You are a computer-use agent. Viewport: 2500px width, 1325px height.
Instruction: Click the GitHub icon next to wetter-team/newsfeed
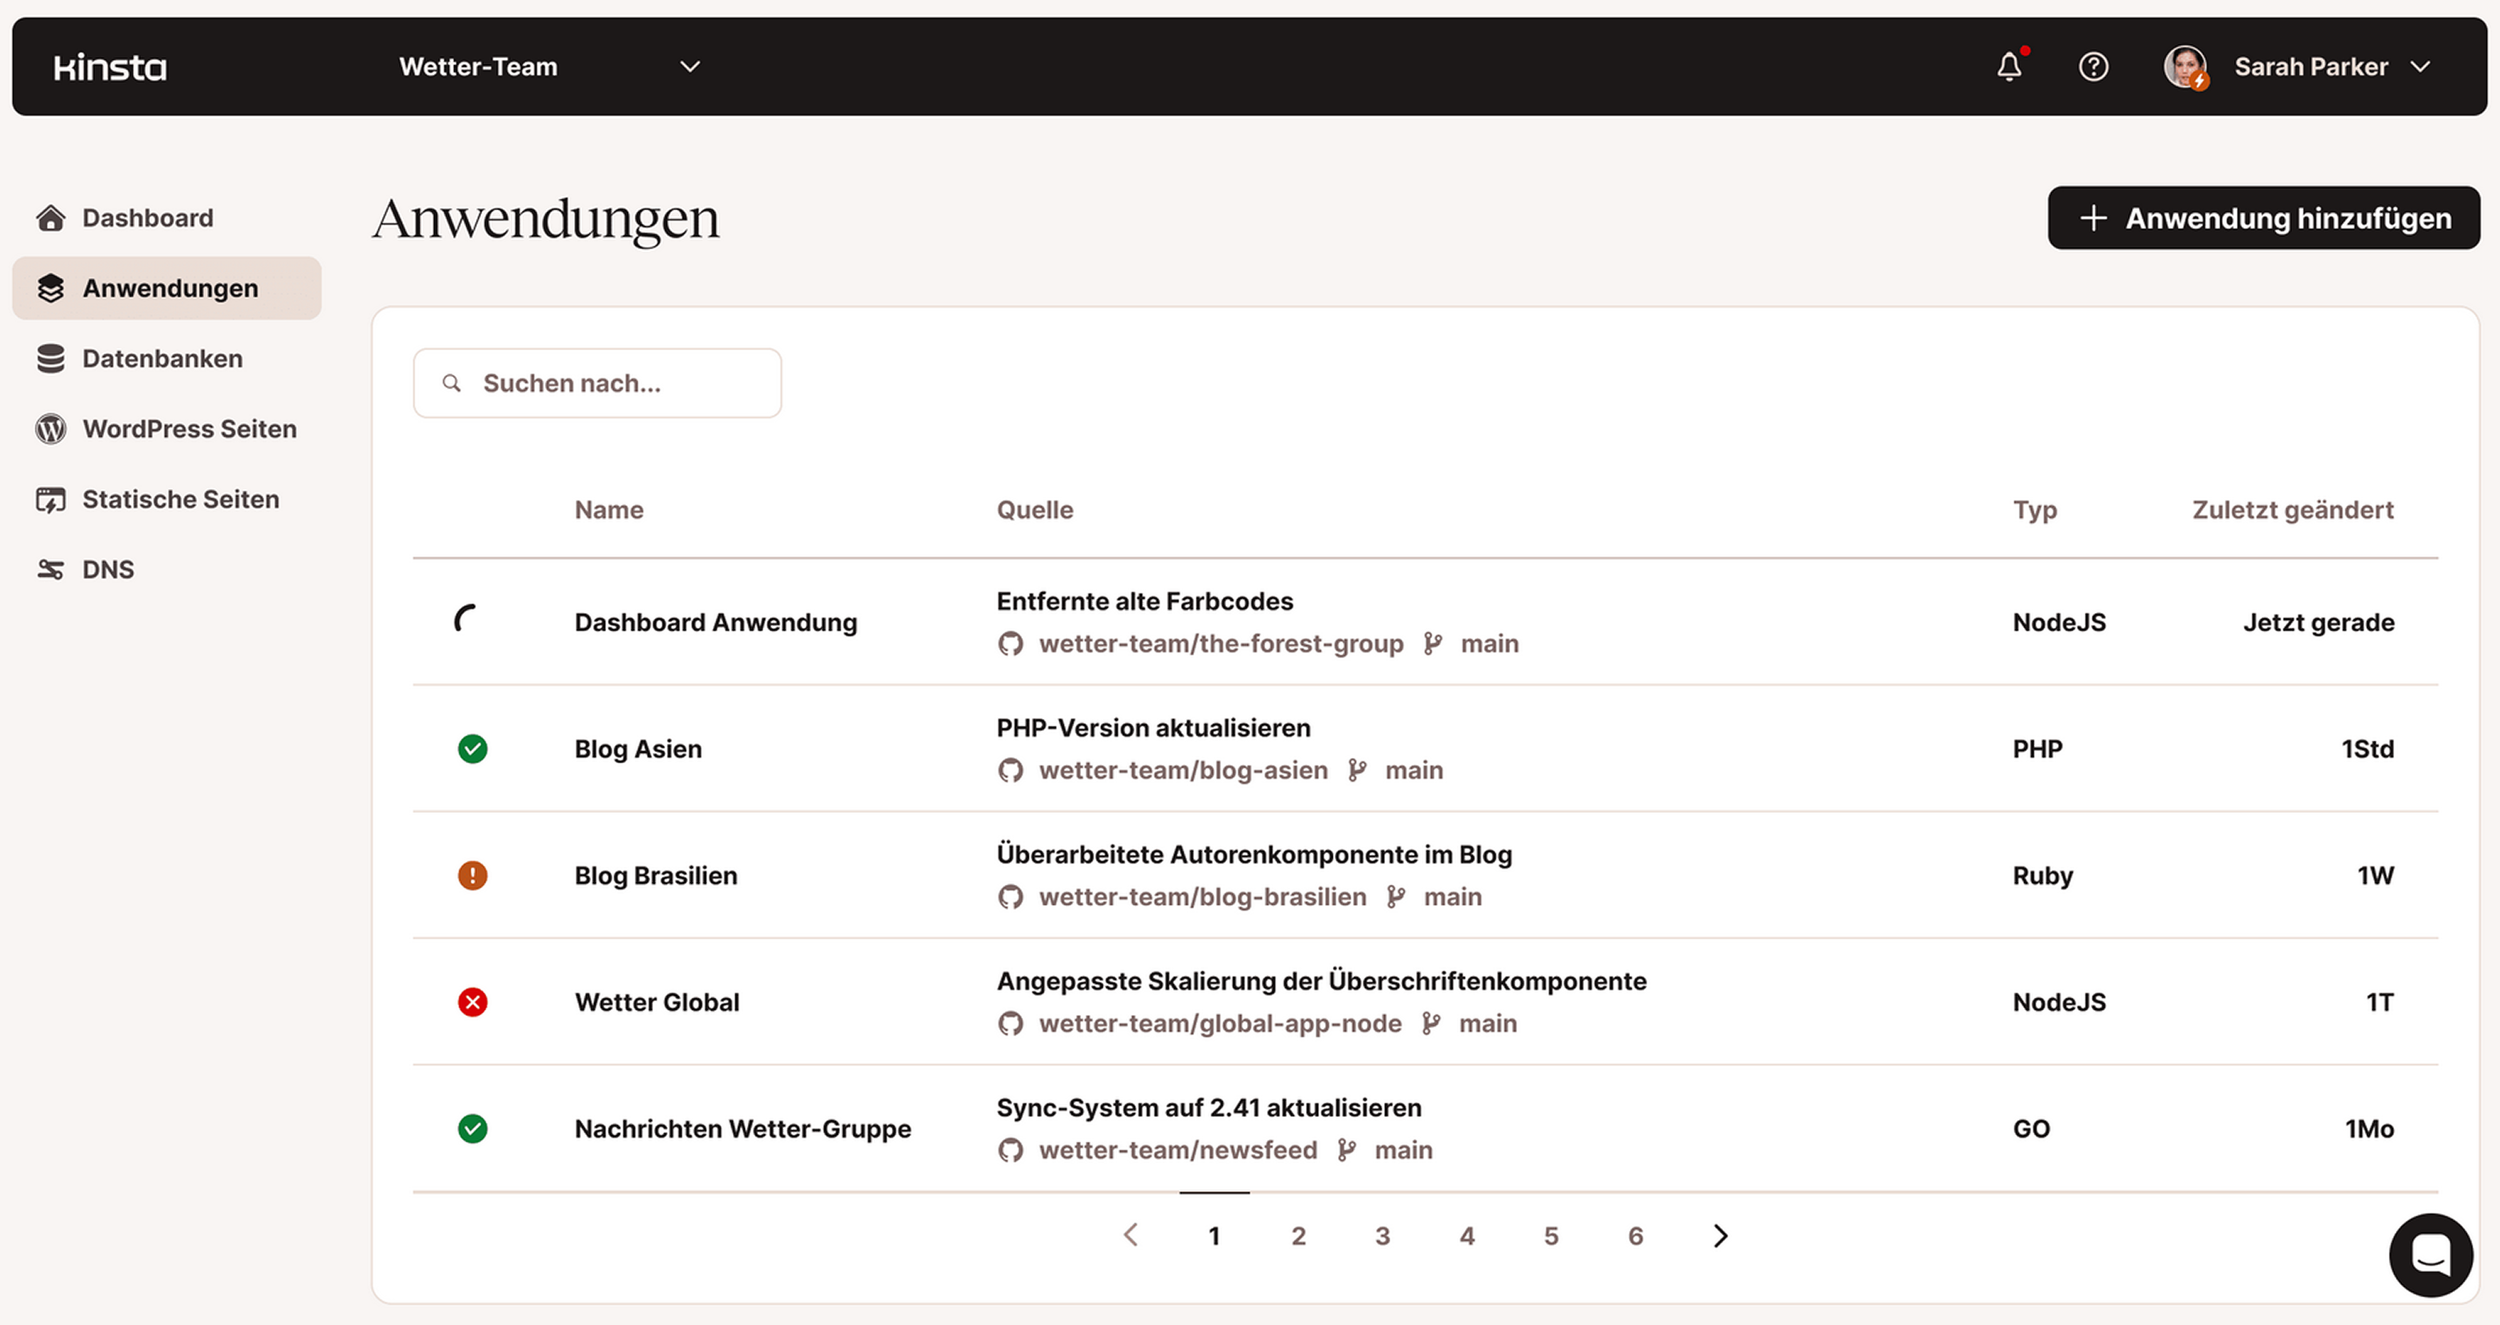click(x=1010, y=1150)
